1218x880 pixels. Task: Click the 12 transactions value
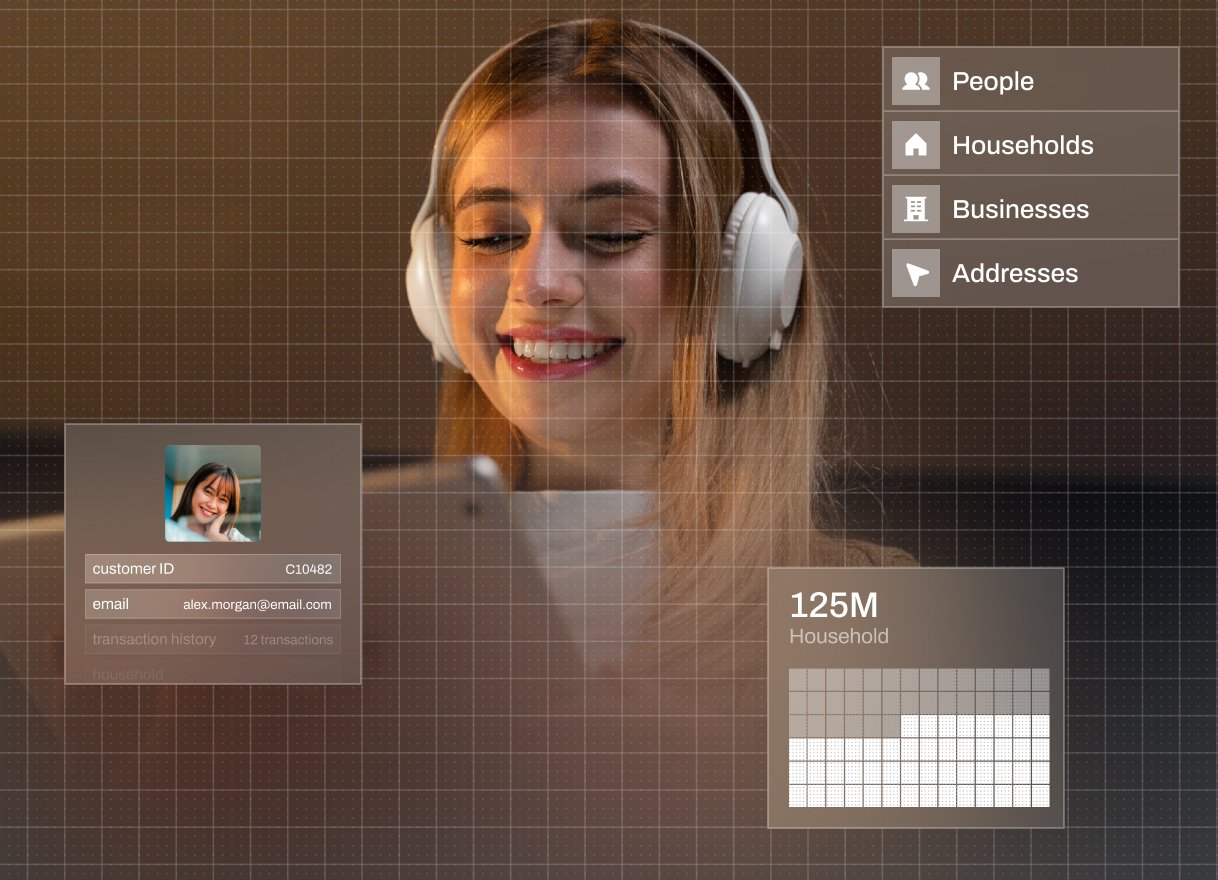[x=288, y=640]
